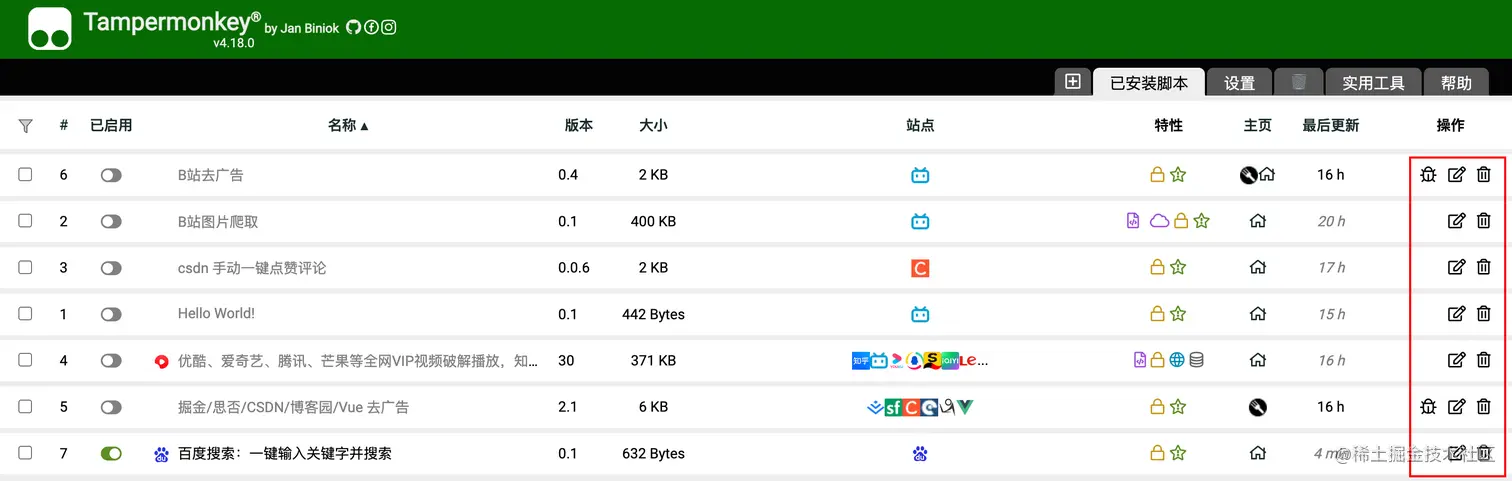Click the Tampermonkey logo in the header

pos(50,29)
